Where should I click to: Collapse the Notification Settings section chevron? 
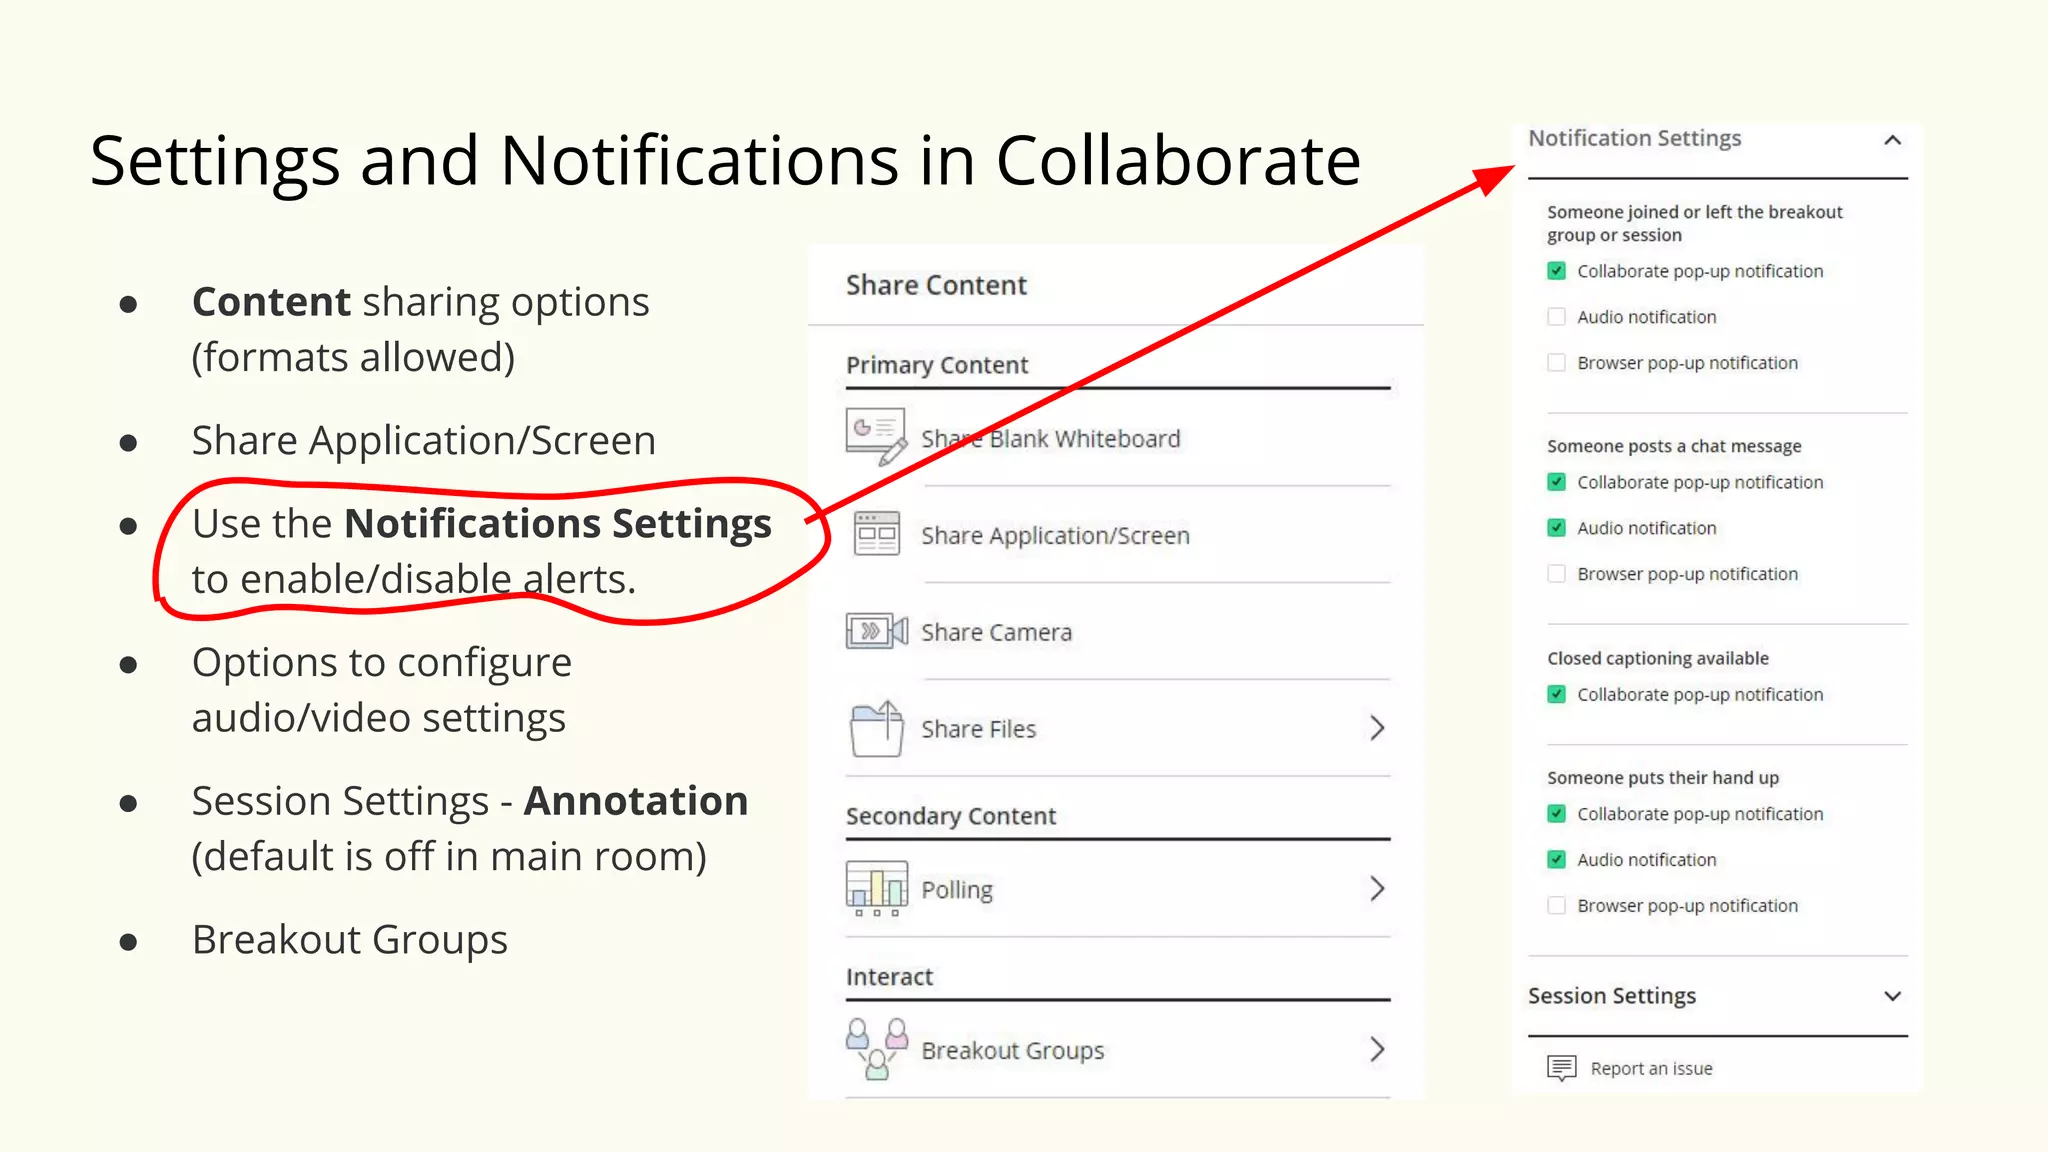coord(1892,140)
